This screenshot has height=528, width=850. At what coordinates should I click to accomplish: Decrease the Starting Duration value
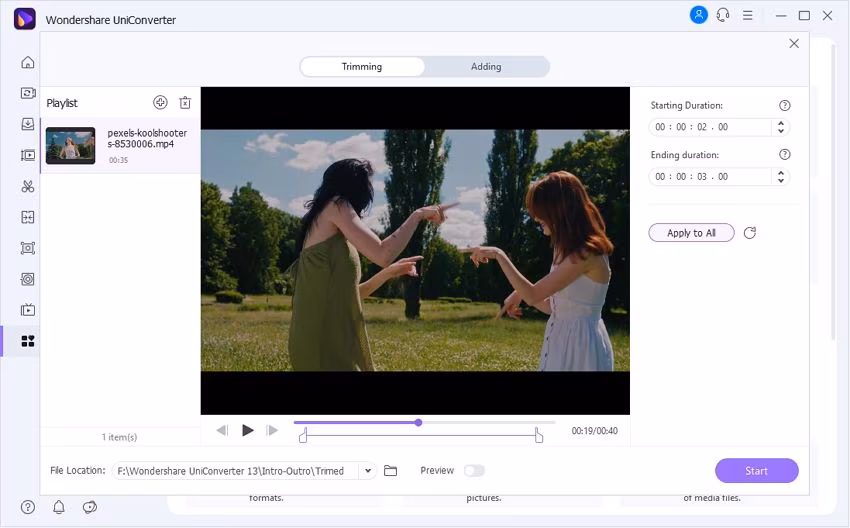point(781,131)
